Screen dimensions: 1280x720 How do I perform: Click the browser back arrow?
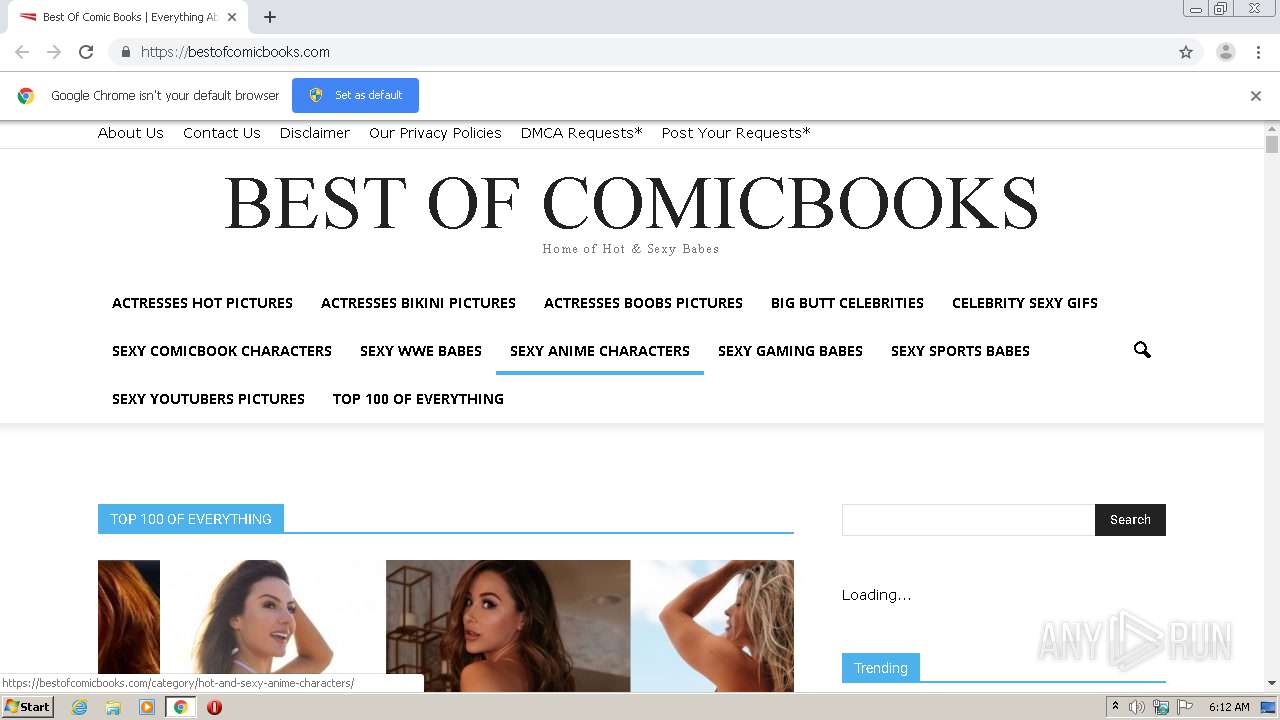(22, 52)
